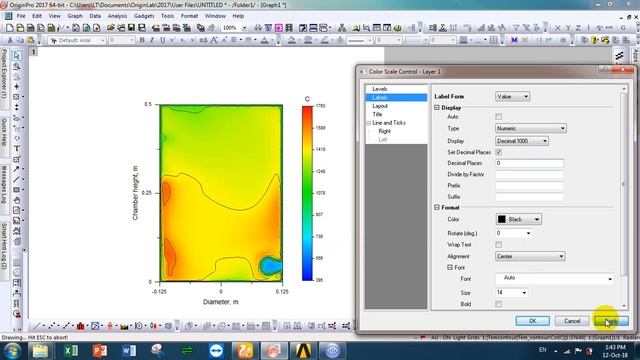Open PowerPoint from the Windows taskbar
The height and width of the screenshot is (360, 640).
100,350
